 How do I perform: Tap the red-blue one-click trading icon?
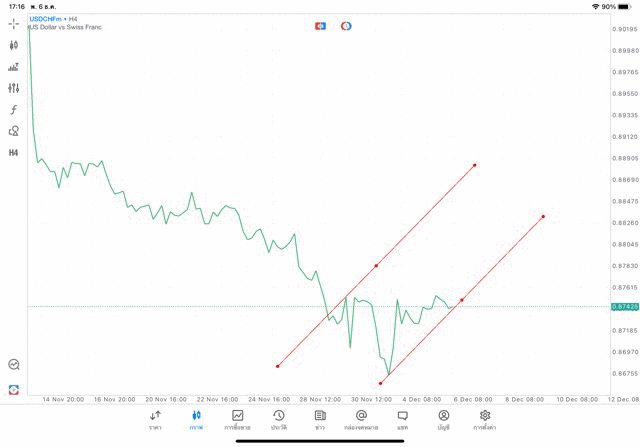(x=320, y=26)
